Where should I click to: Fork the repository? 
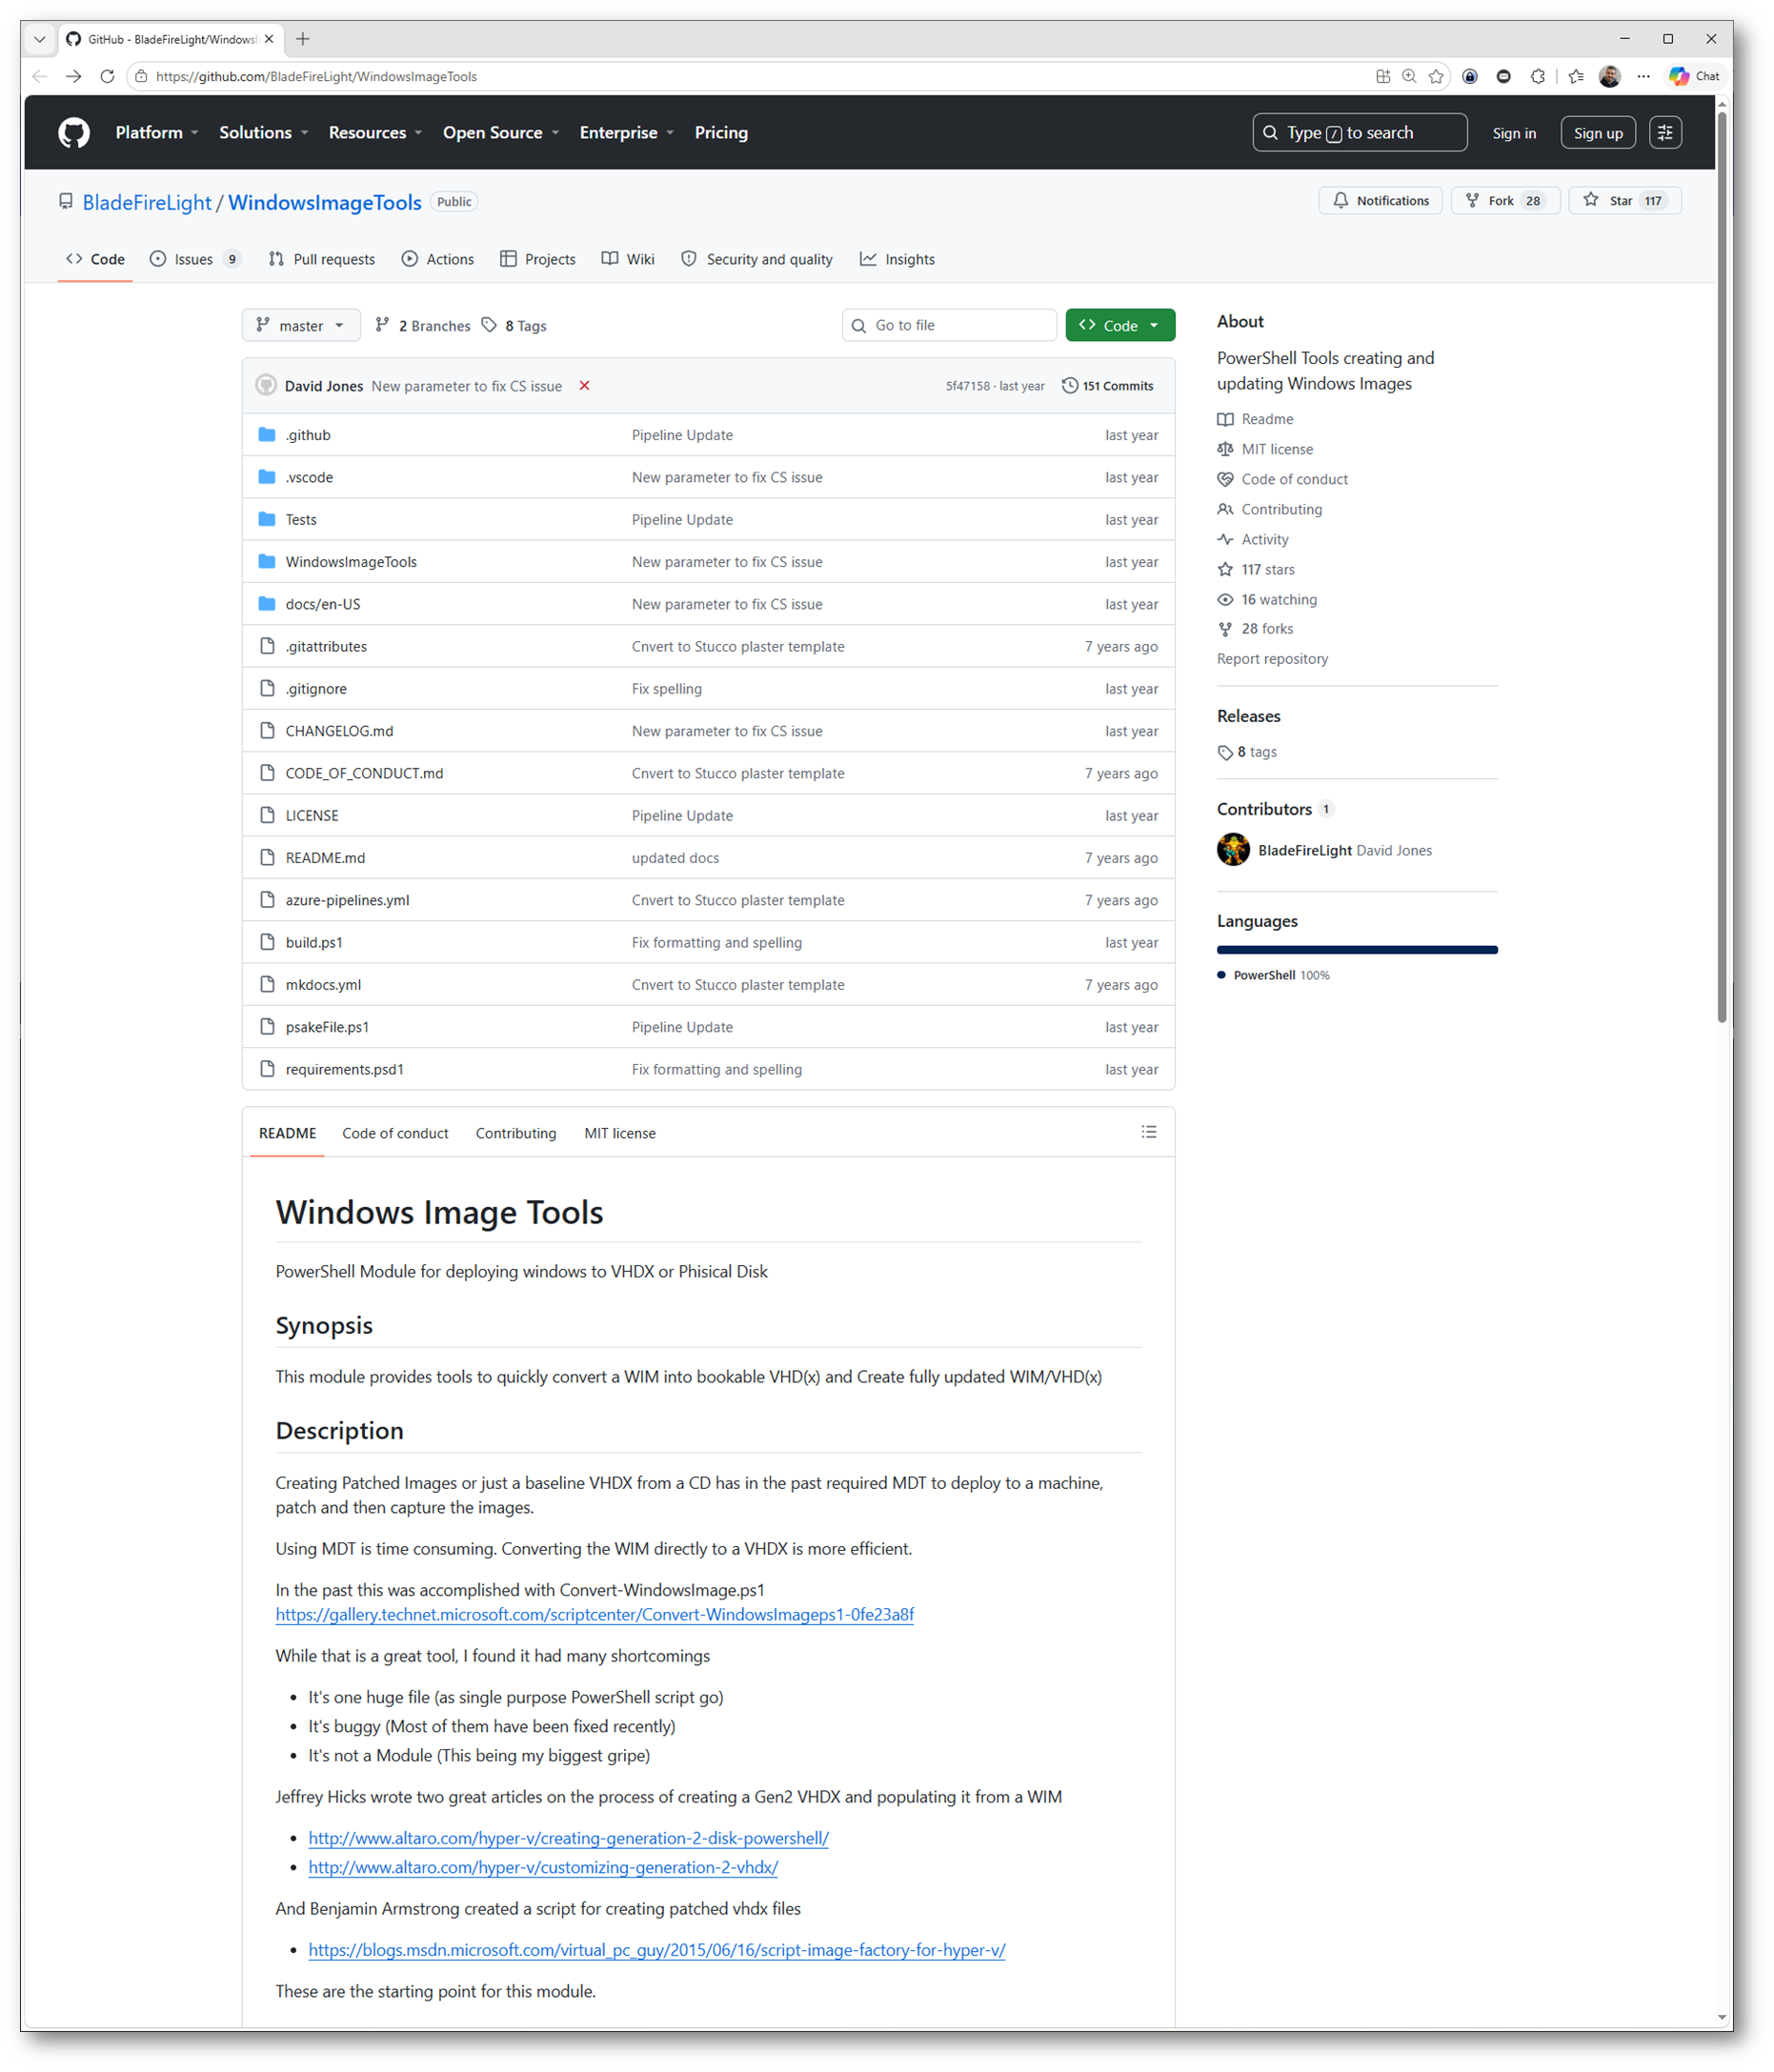(1505, 201)
